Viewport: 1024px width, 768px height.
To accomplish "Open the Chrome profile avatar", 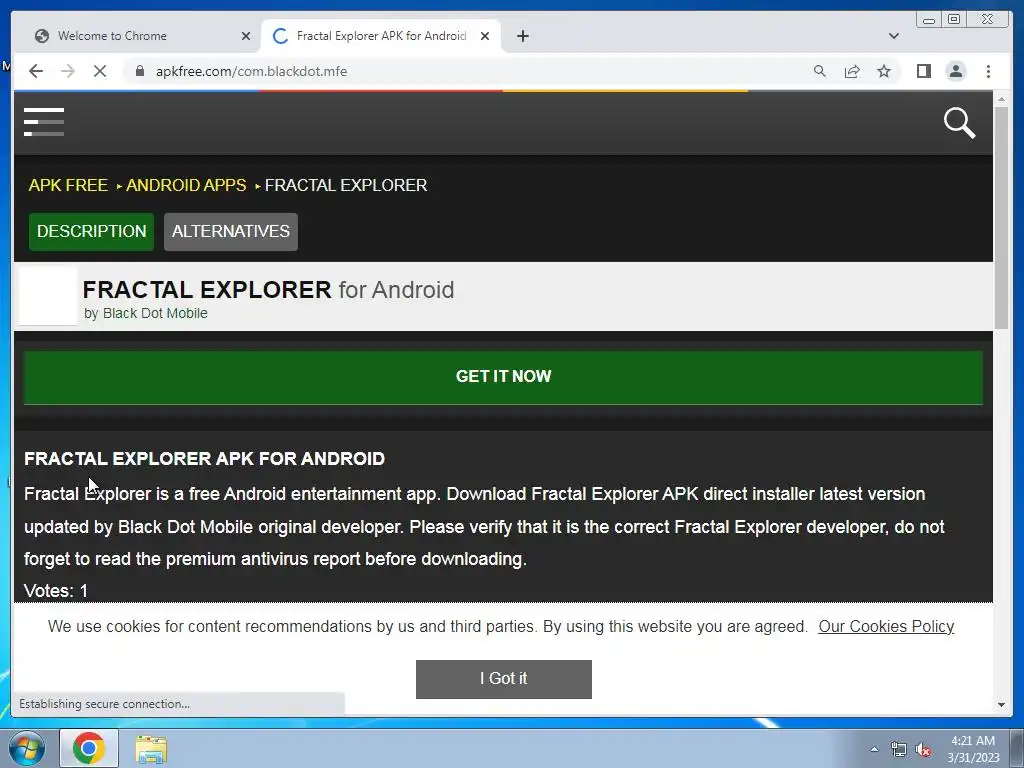I will (955, 71).
